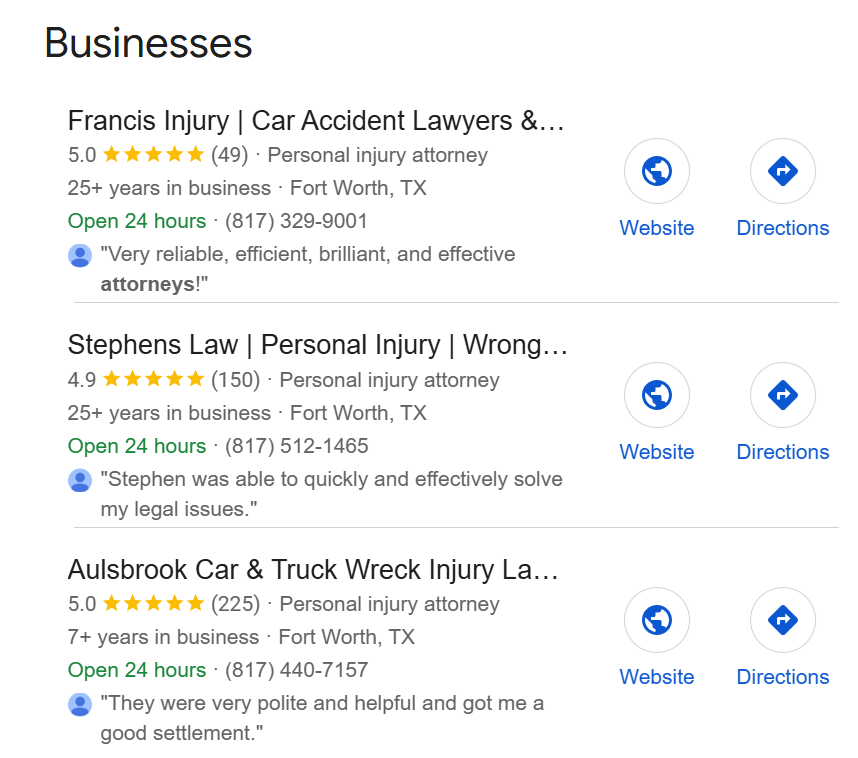Screen dimensions: 858x758
Task: Click the Directions label for Stephens Law
Action: coord(782,452)
